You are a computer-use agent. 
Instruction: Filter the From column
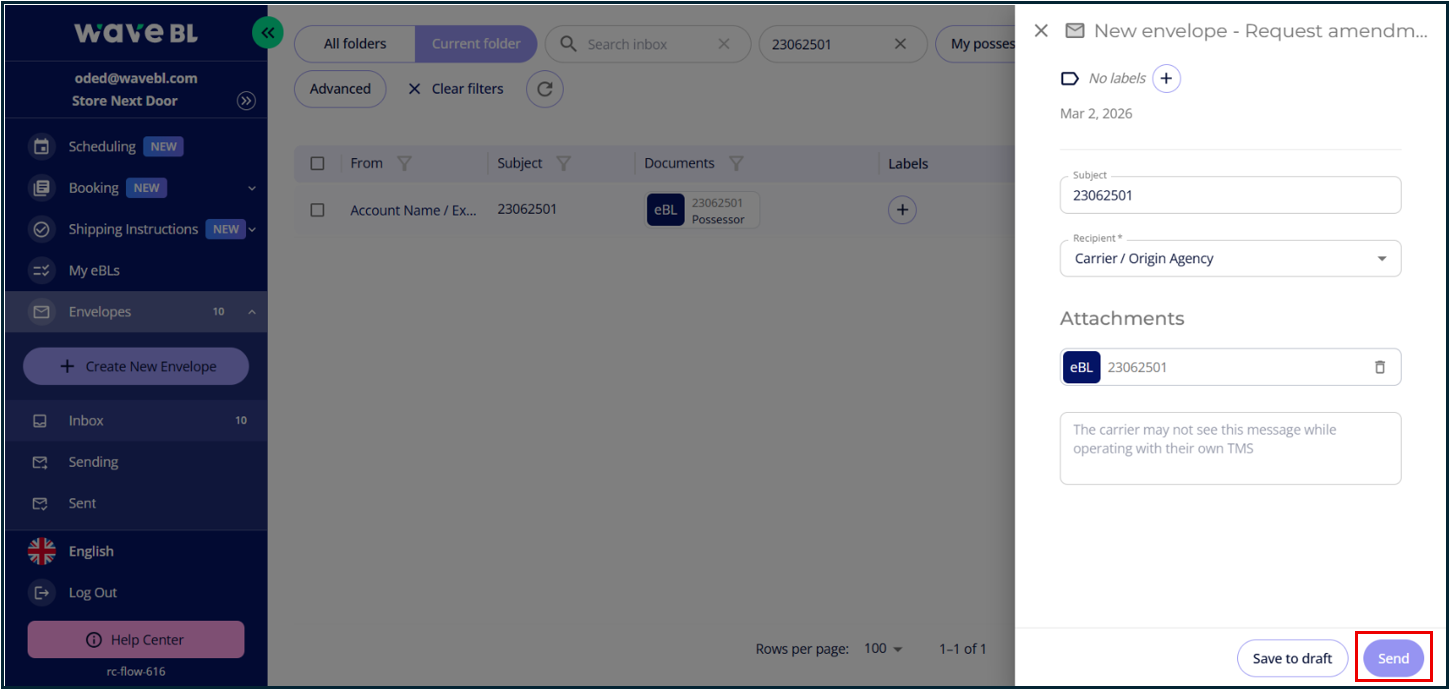coord(404,163)
